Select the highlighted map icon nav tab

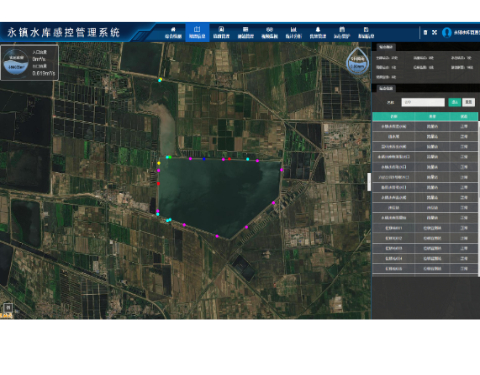click(197, 33)
